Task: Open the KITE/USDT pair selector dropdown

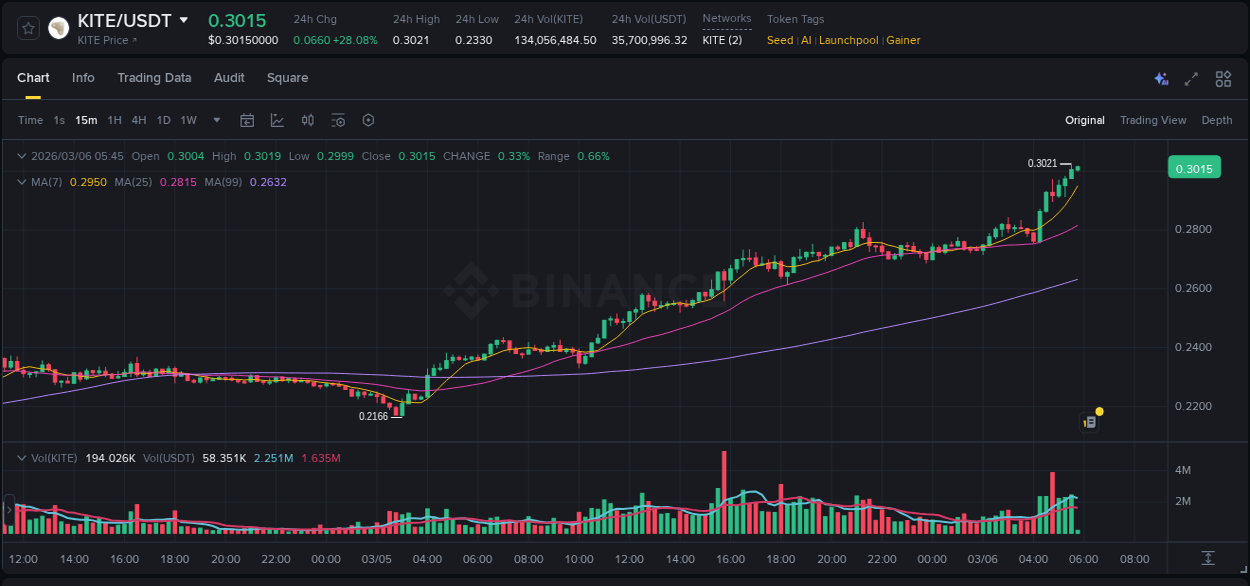Action: [x=183, y=19]
